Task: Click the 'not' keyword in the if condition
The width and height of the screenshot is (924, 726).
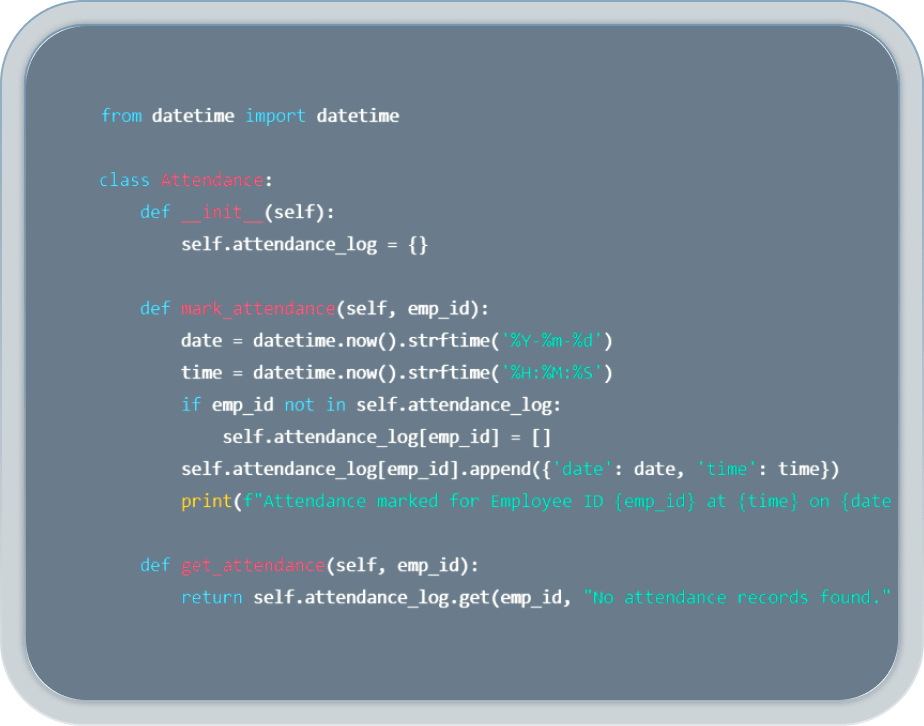Action: (x=299, y=405)
